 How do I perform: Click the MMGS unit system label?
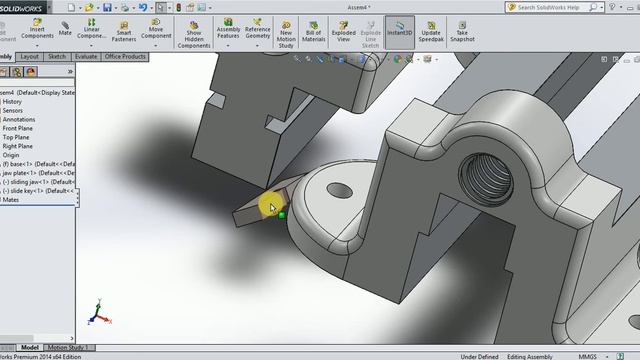(x=587, y=357)
